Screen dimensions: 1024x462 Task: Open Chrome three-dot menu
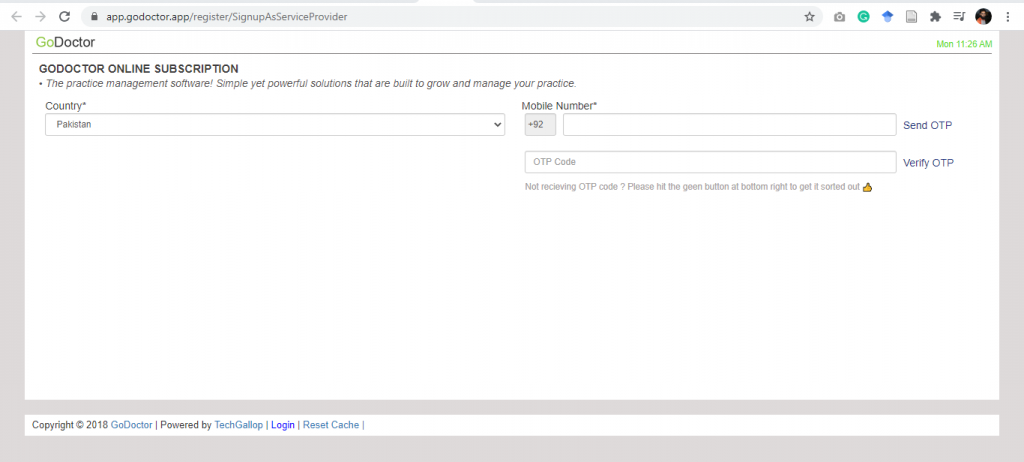point(1008,17)
